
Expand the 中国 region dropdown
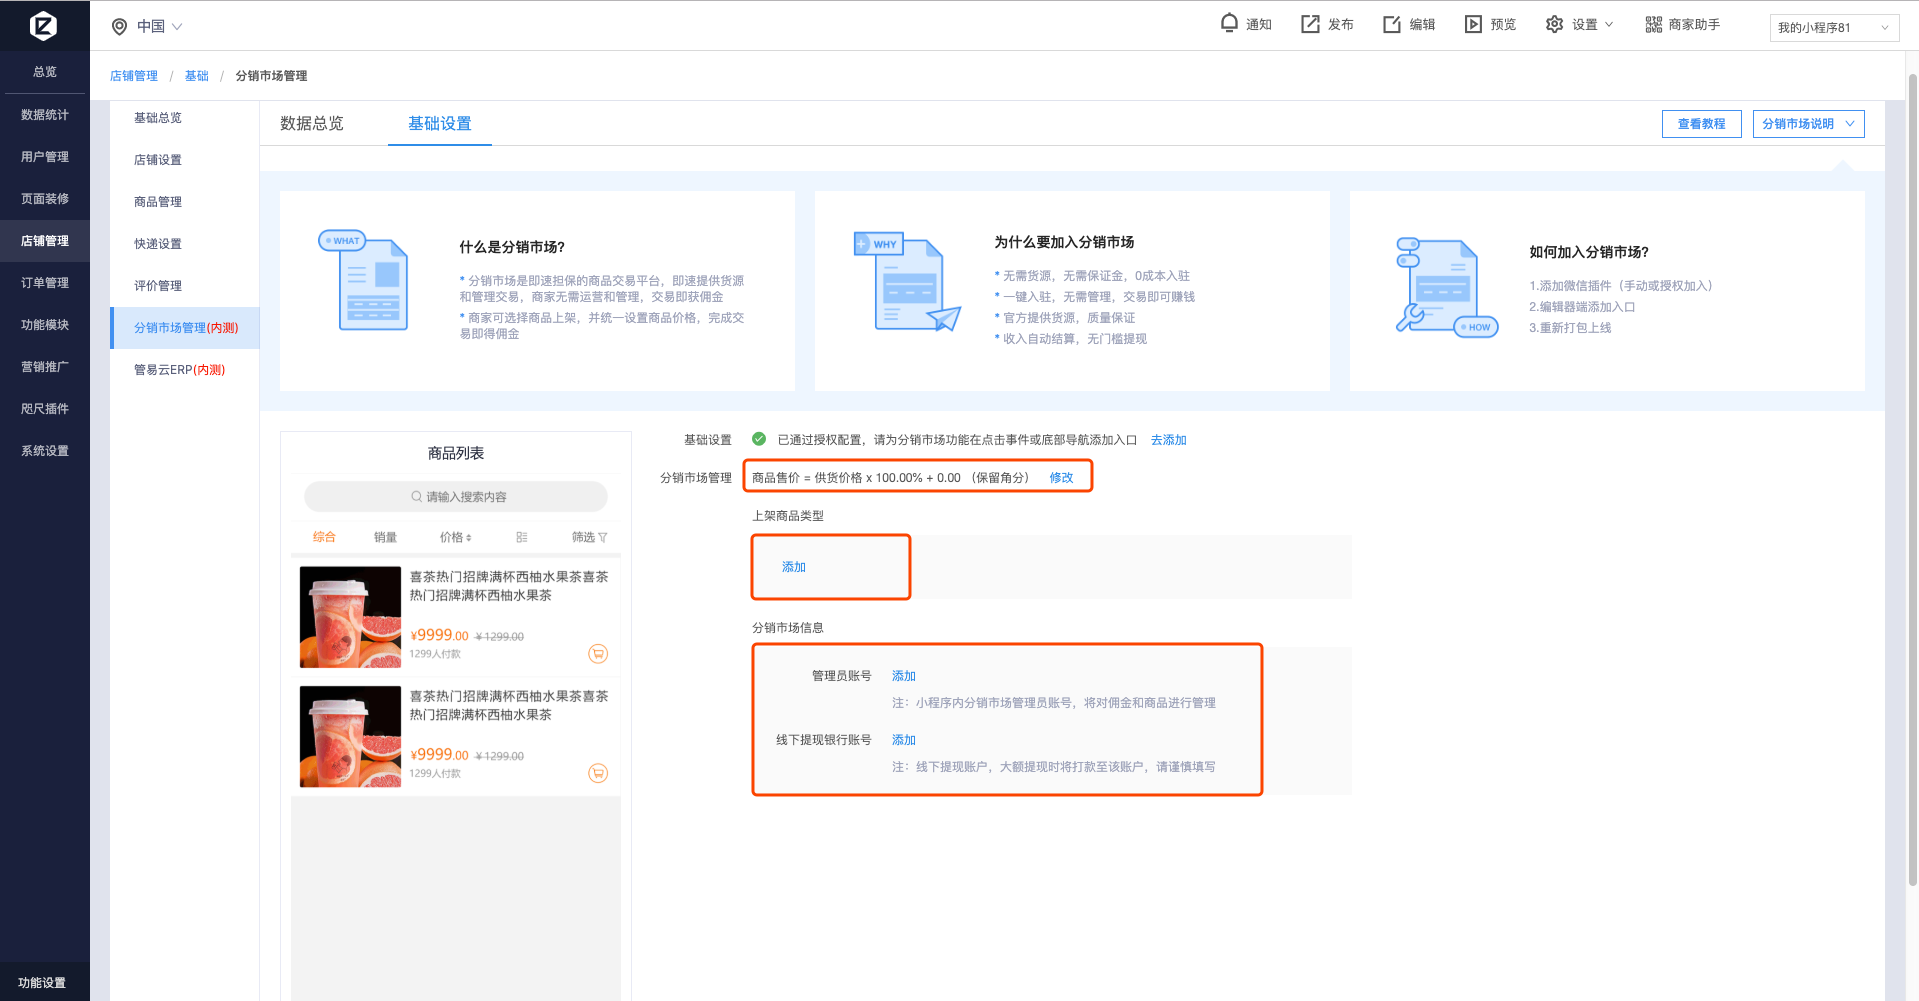tap(177, 27)
